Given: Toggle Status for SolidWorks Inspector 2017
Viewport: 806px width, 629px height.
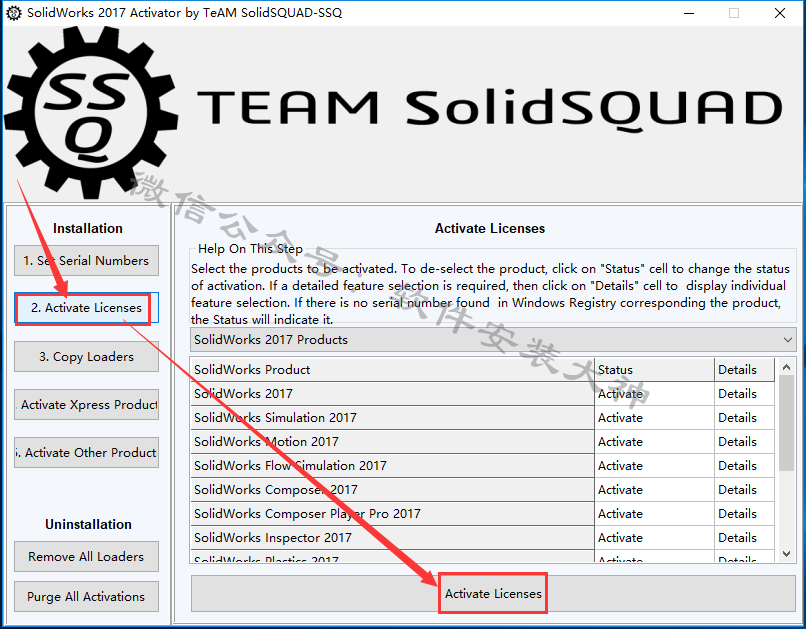Looking at the screenshot, I should pos(654,538).
